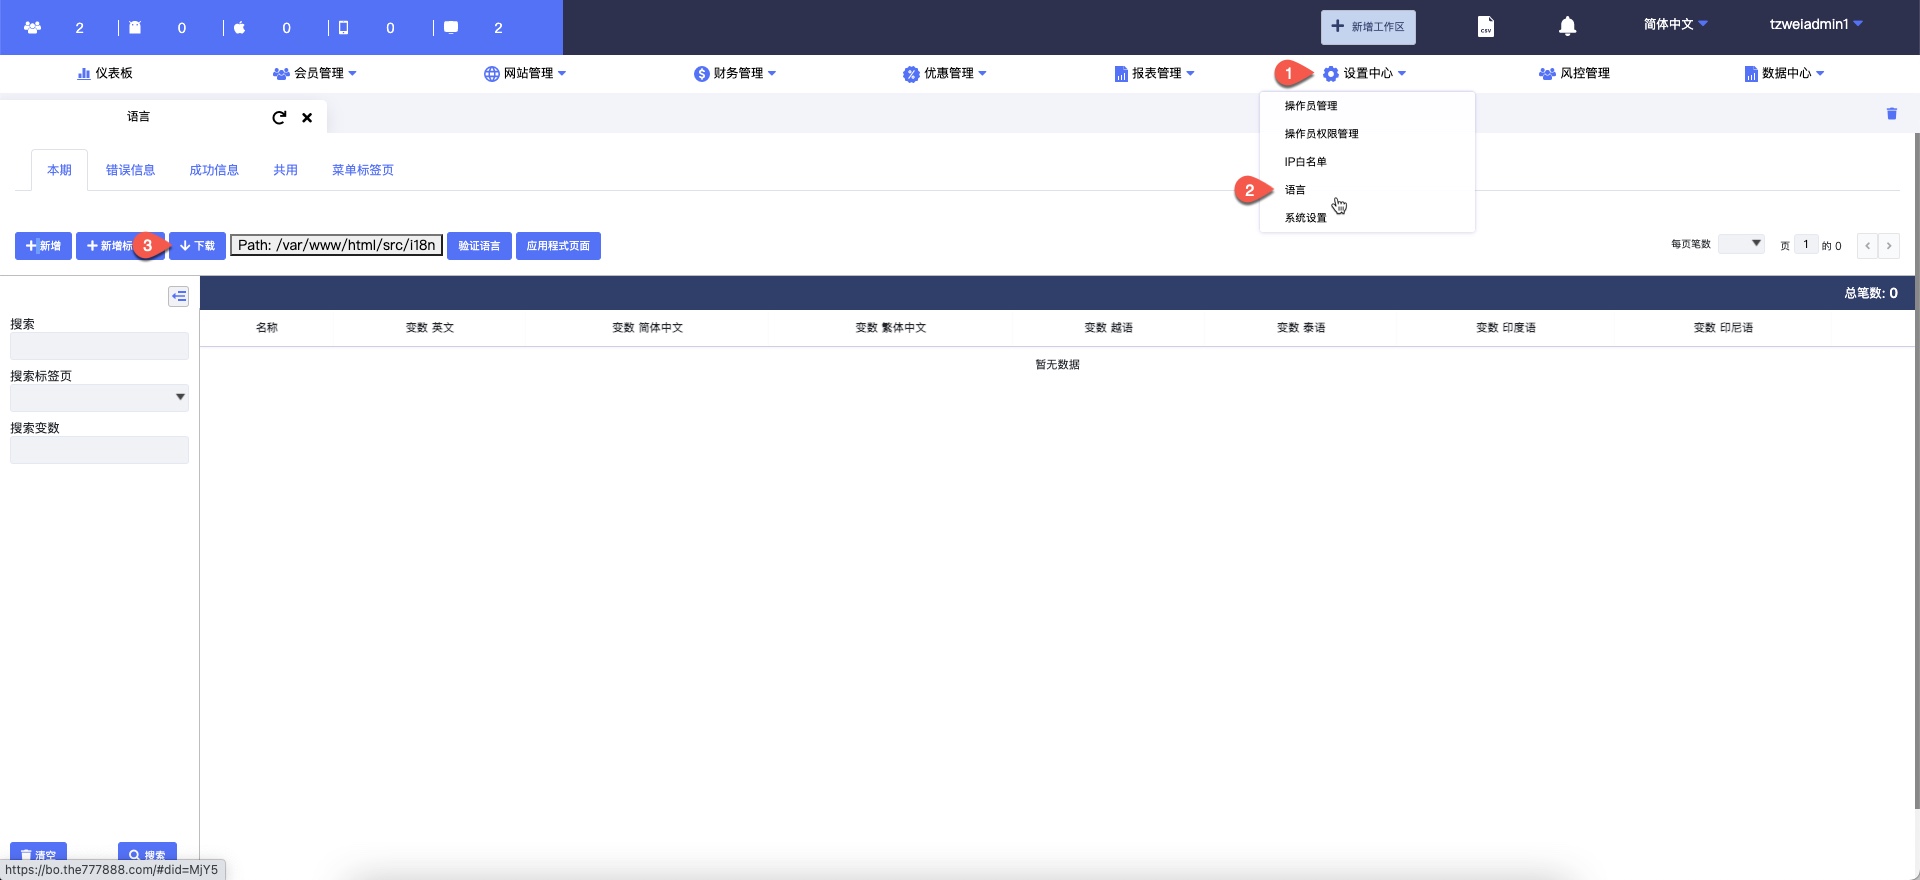
Task: Expand 报表管理 menu
Action: click(1155, 73)
